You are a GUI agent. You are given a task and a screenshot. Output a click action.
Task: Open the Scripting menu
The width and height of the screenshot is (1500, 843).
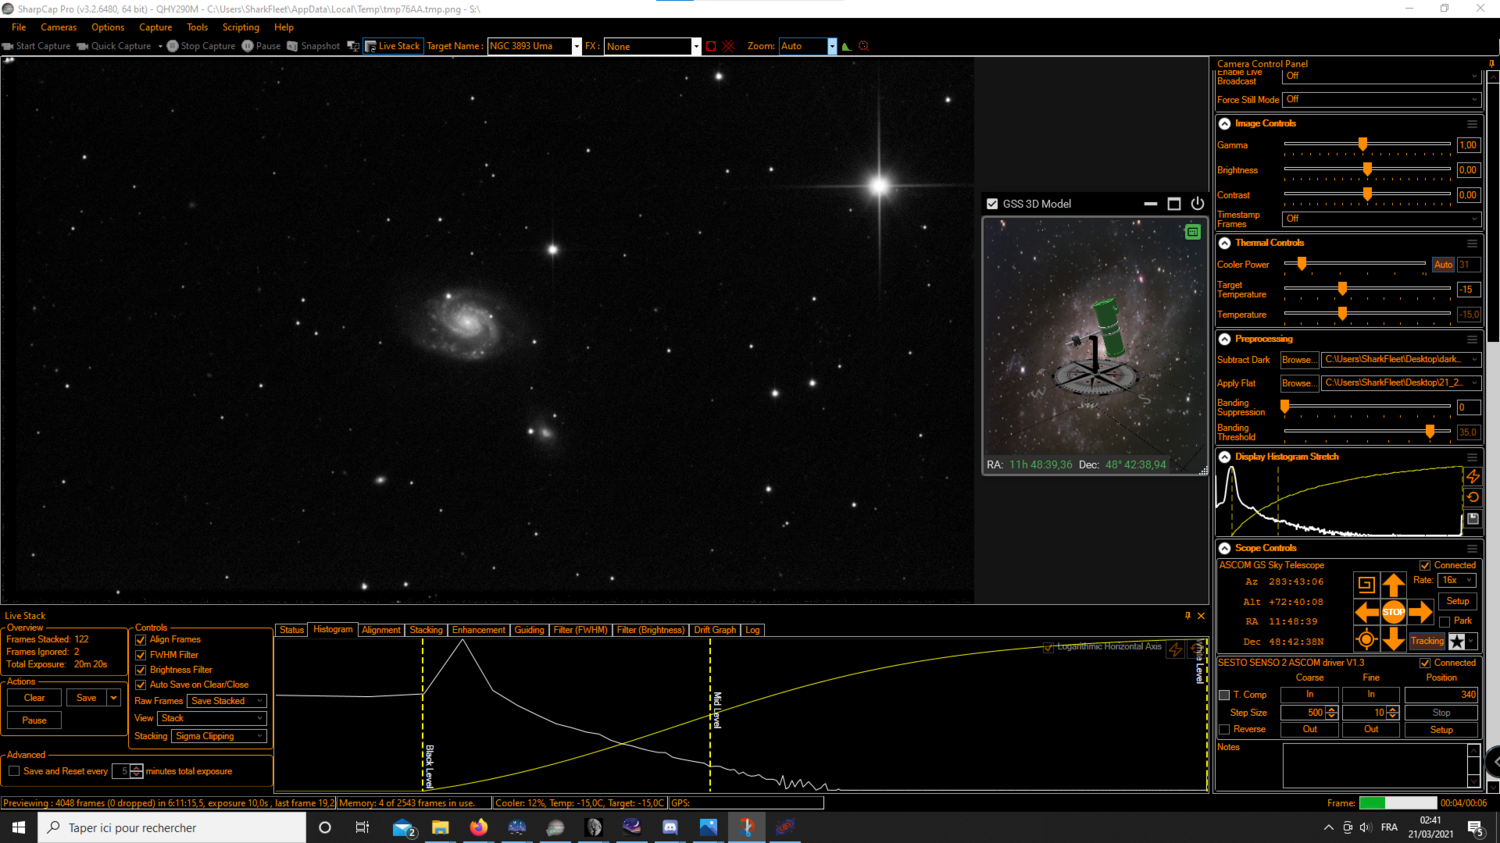(240, 27)
